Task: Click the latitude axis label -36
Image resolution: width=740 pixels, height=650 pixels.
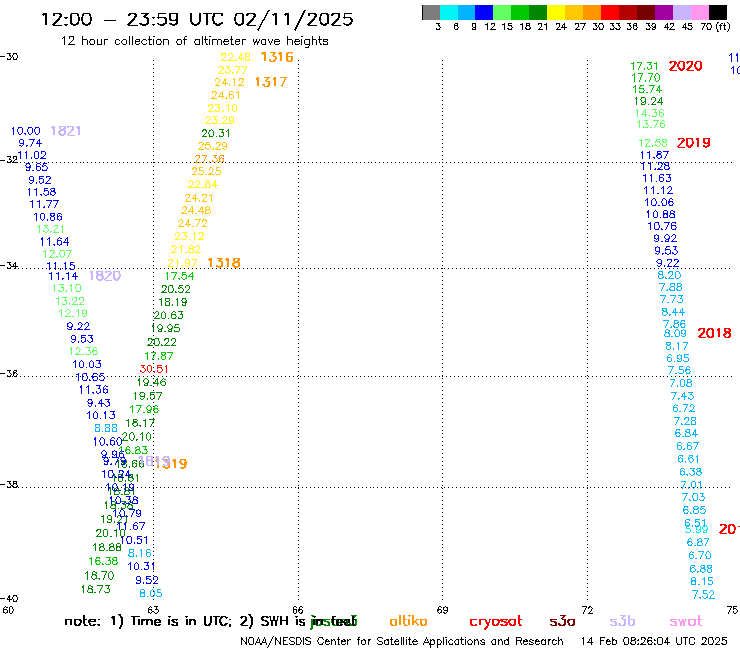Action: (x=9, y=373)
